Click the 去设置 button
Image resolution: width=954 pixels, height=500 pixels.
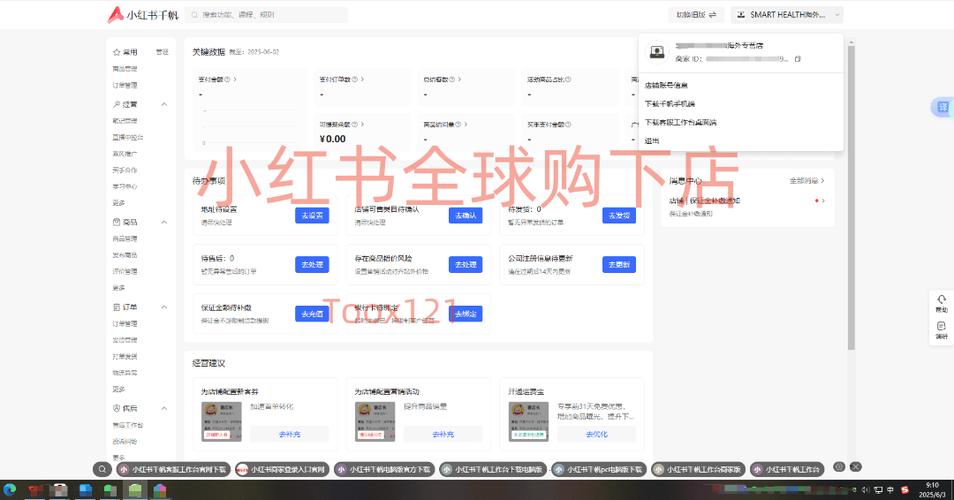click(312, 215)
